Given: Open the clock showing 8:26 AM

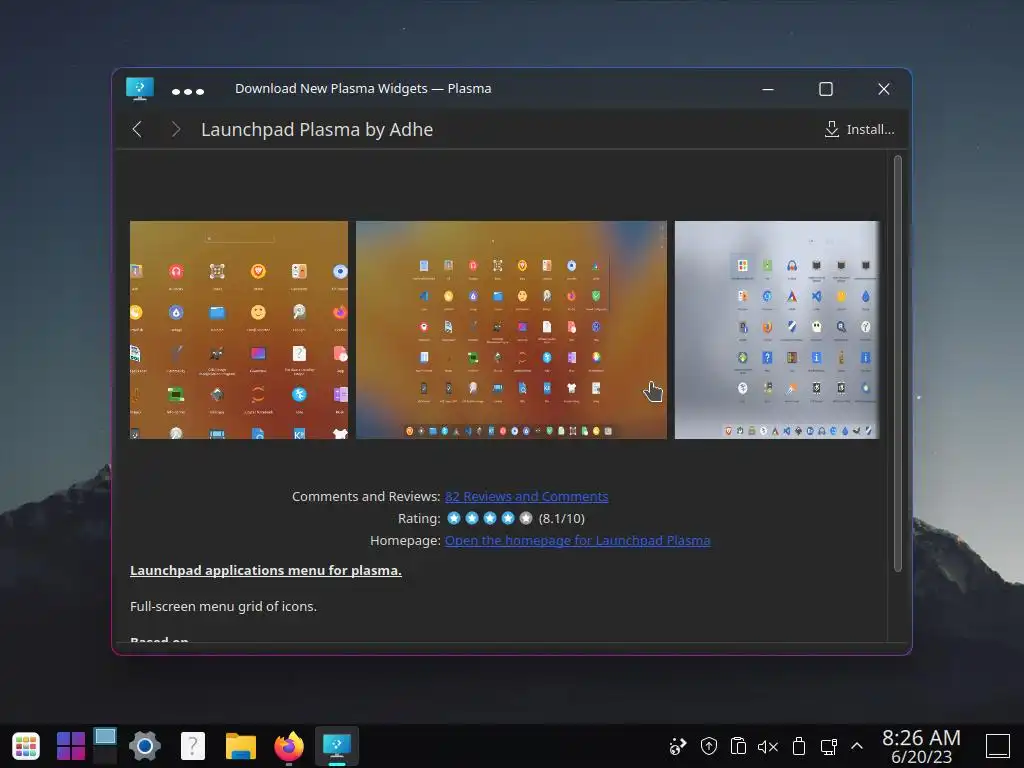Looking at the screenshot, I should (x=921, y=746).
